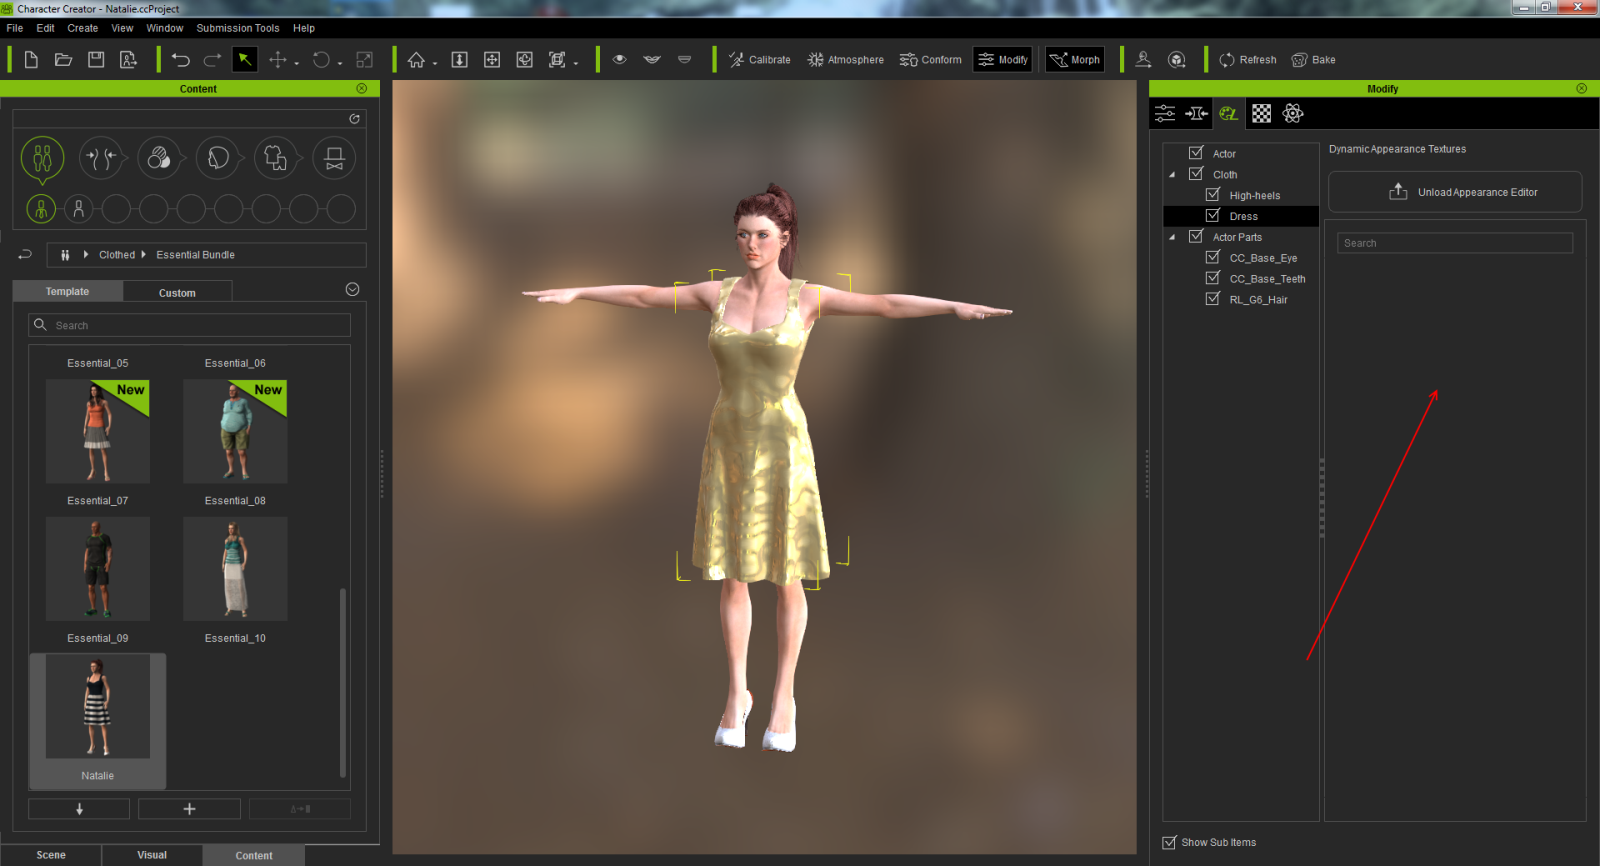This screenshot has height=866, width=1600.
Task: Open the Hair category in Content
Action: (218, 158)
